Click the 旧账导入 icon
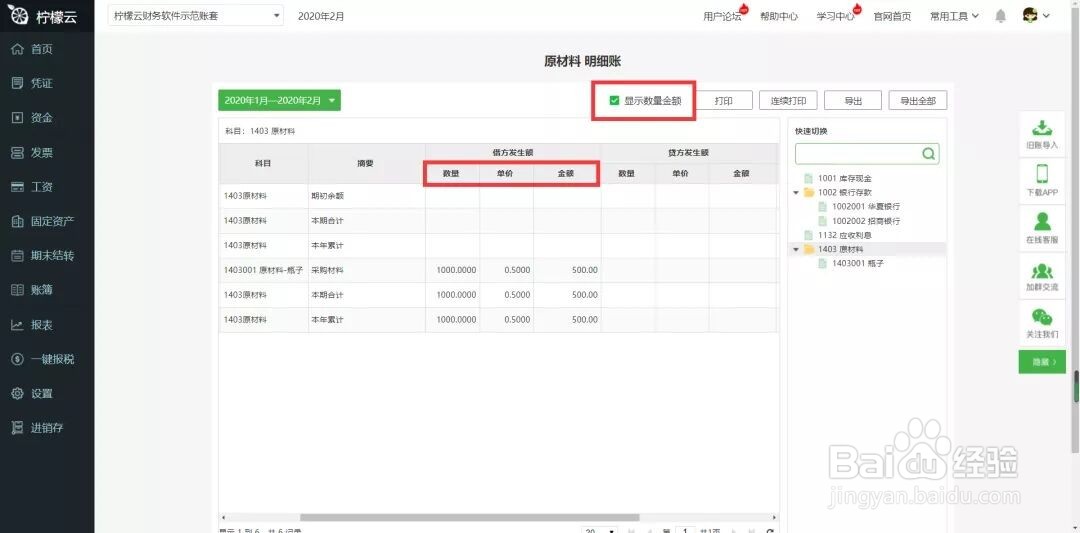This screenshot has height=533, width=1080. tap(1041, 128)
